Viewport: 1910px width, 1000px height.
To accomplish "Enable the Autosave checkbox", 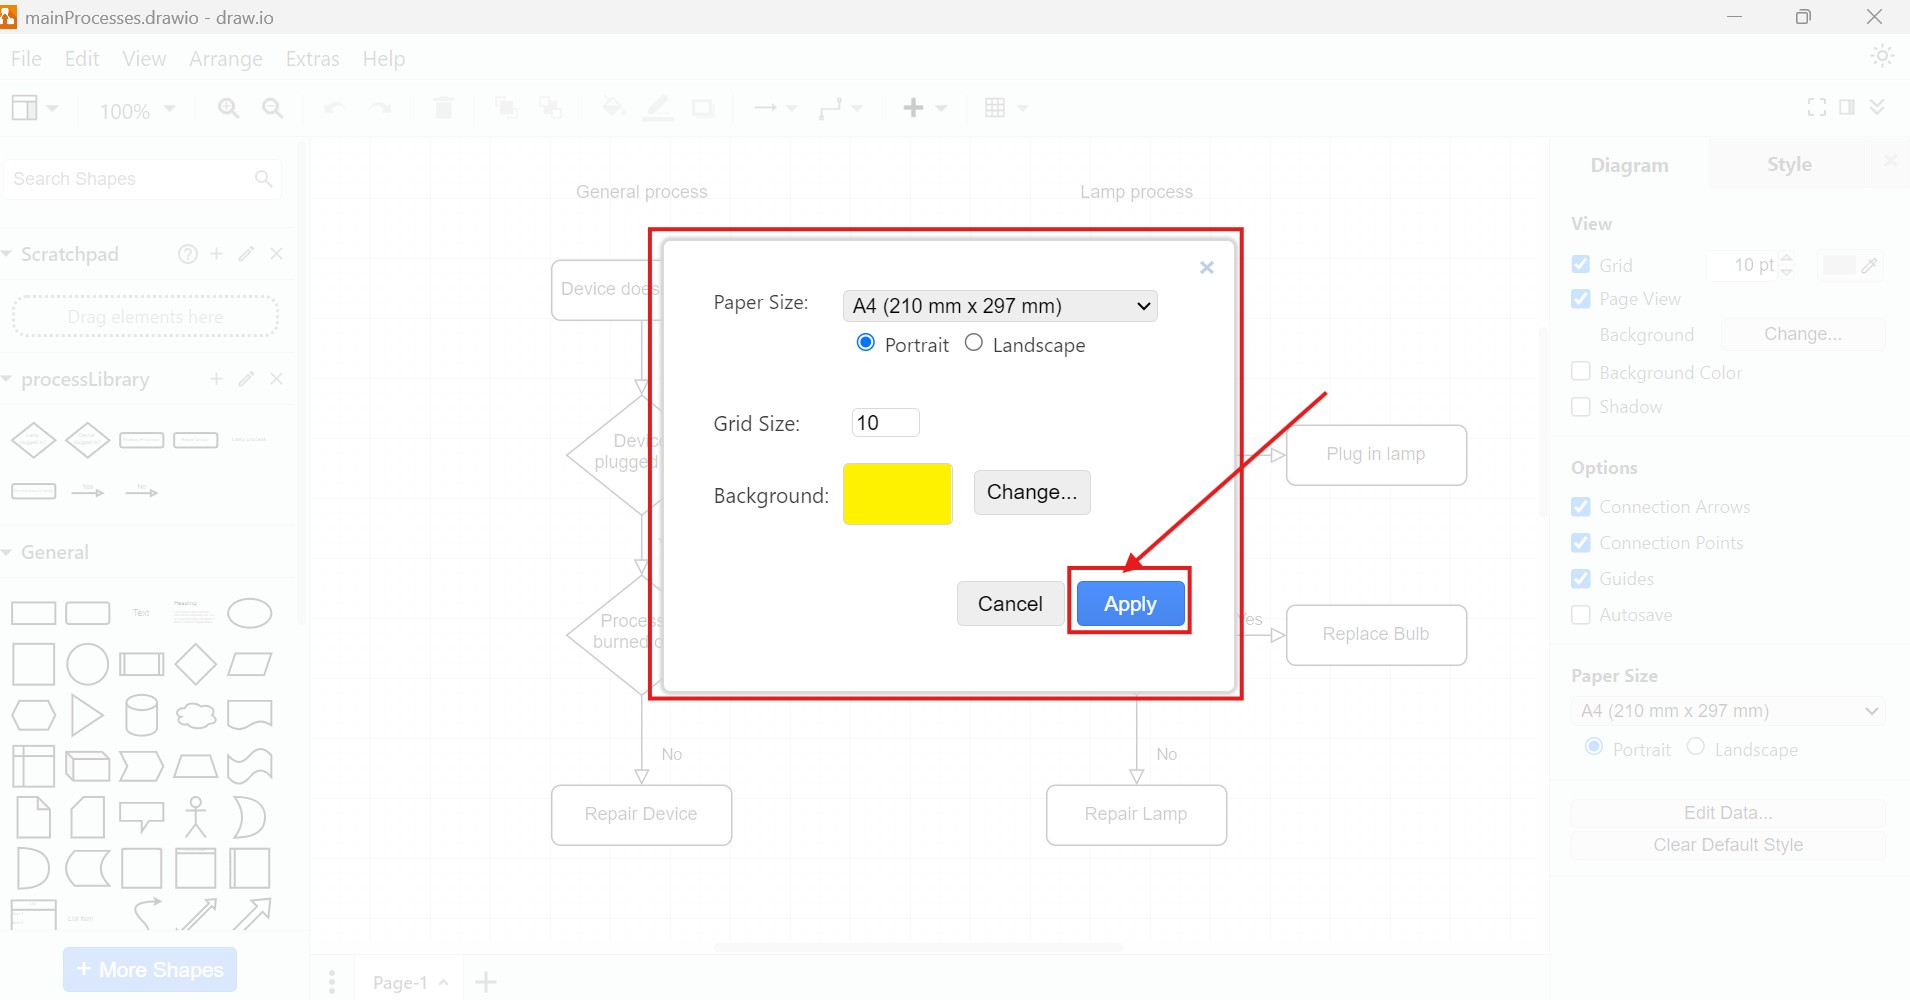I will click(x=1581, y=615).
